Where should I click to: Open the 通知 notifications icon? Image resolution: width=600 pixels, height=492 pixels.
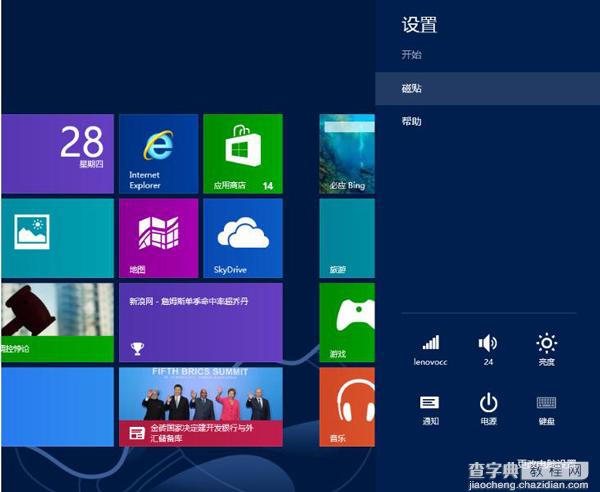point(430,410)
